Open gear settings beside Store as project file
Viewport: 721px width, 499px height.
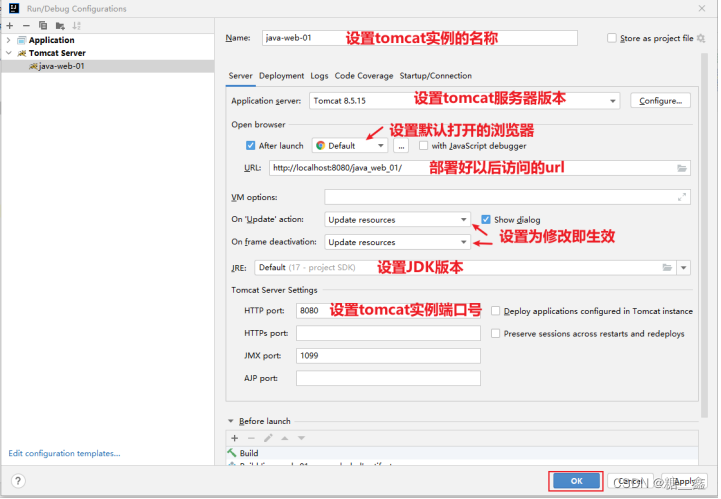[x=701, y=38]
